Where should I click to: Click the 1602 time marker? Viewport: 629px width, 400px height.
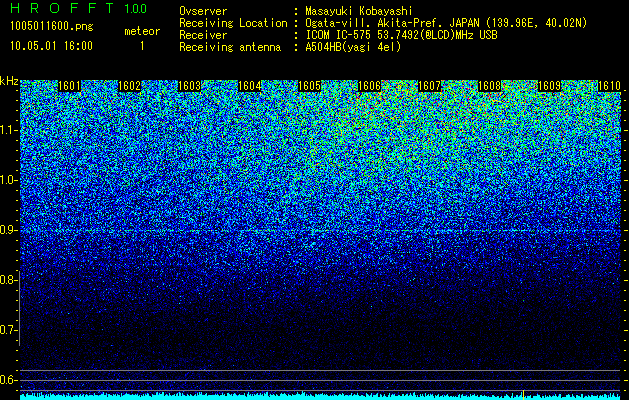point(130,86)
